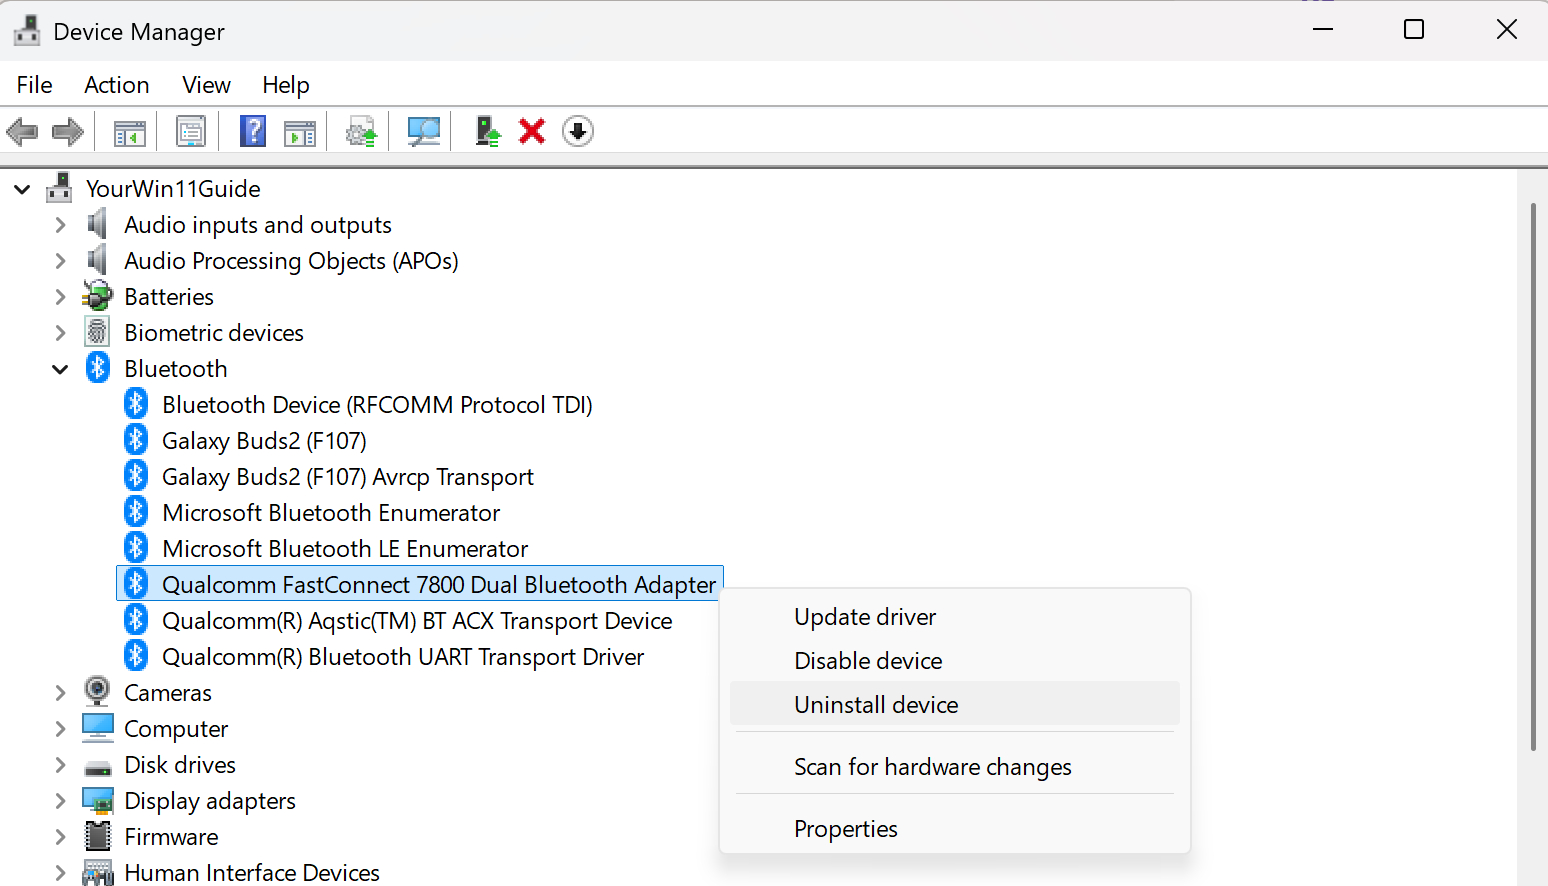Select the Galaxy Buds2 (F107) device
1548x886 pixels.
263,440
